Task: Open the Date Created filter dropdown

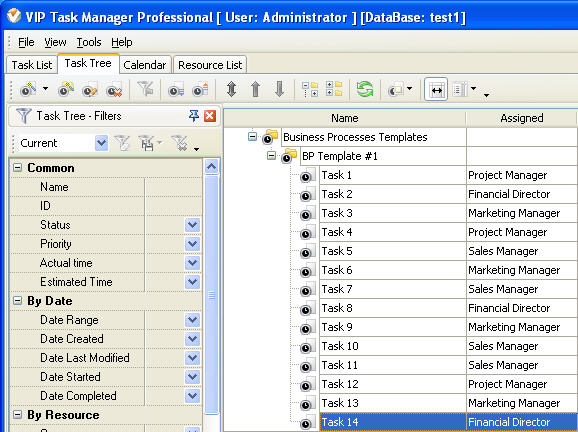Action: tap(192, 339)
